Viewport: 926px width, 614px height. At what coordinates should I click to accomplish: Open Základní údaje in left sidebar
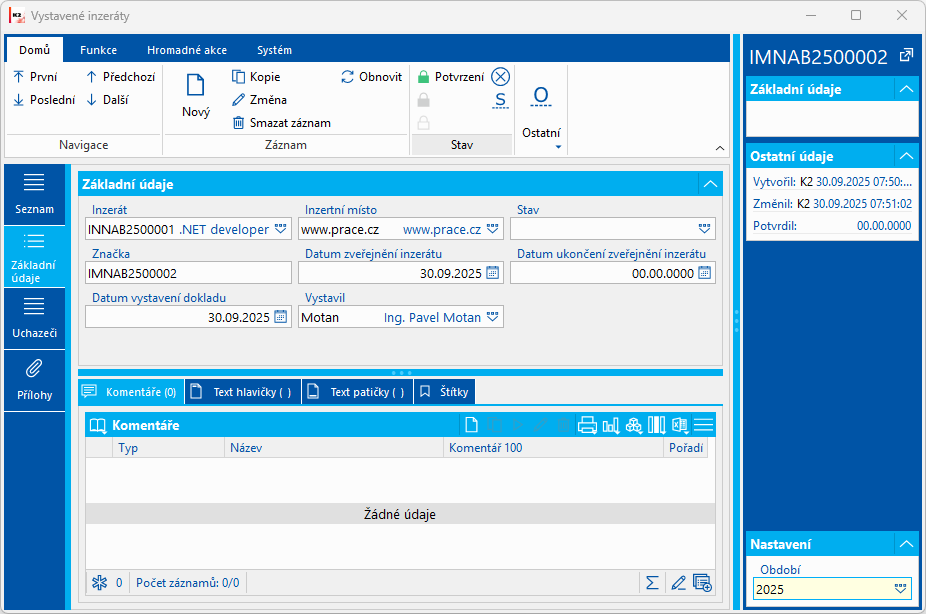(34, 257)
